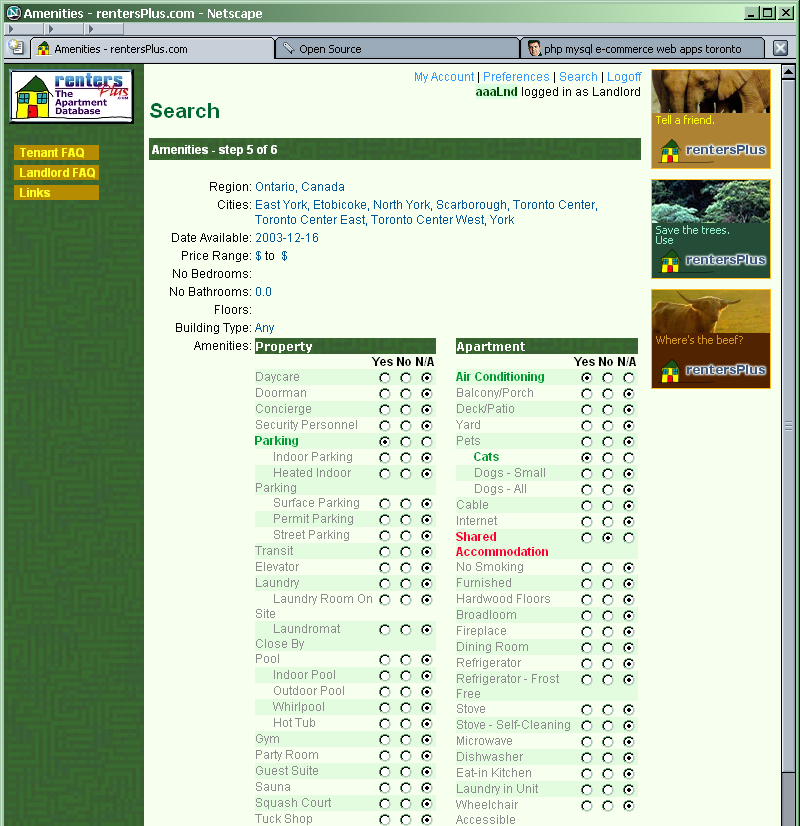800x826 pixels.
Task: Expand the first collapsed toolbar triangle
Action: 11,29
